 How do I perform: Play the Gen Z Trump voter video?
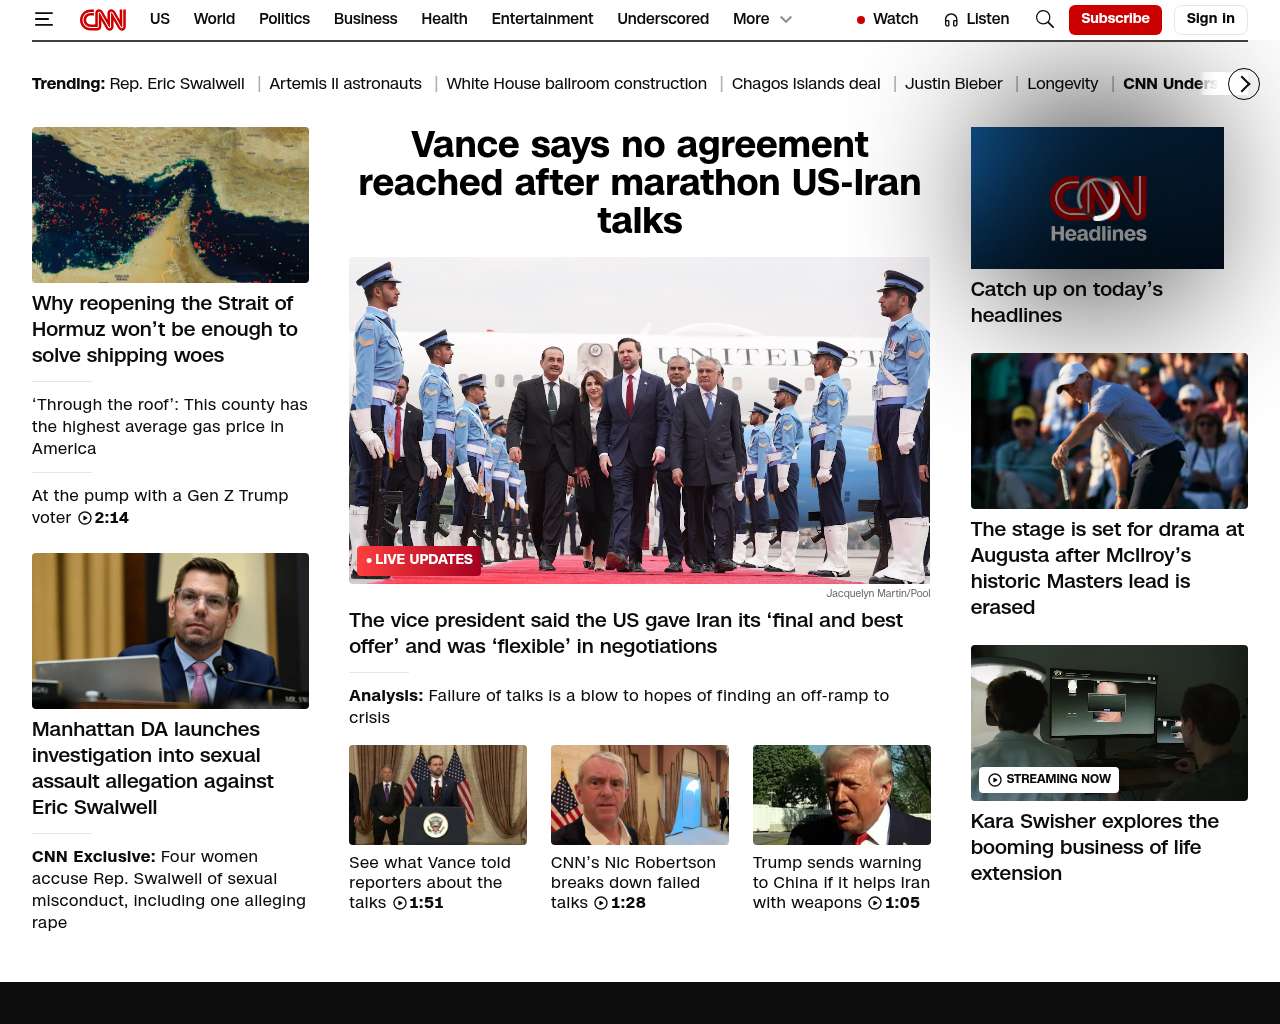(85, 518)
